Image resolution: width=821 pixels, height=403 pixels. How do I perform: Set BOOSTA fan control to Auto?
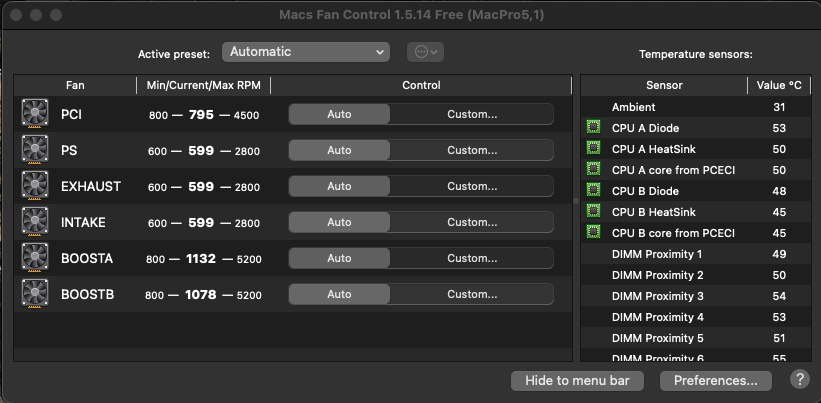click(x=339, y=258)
